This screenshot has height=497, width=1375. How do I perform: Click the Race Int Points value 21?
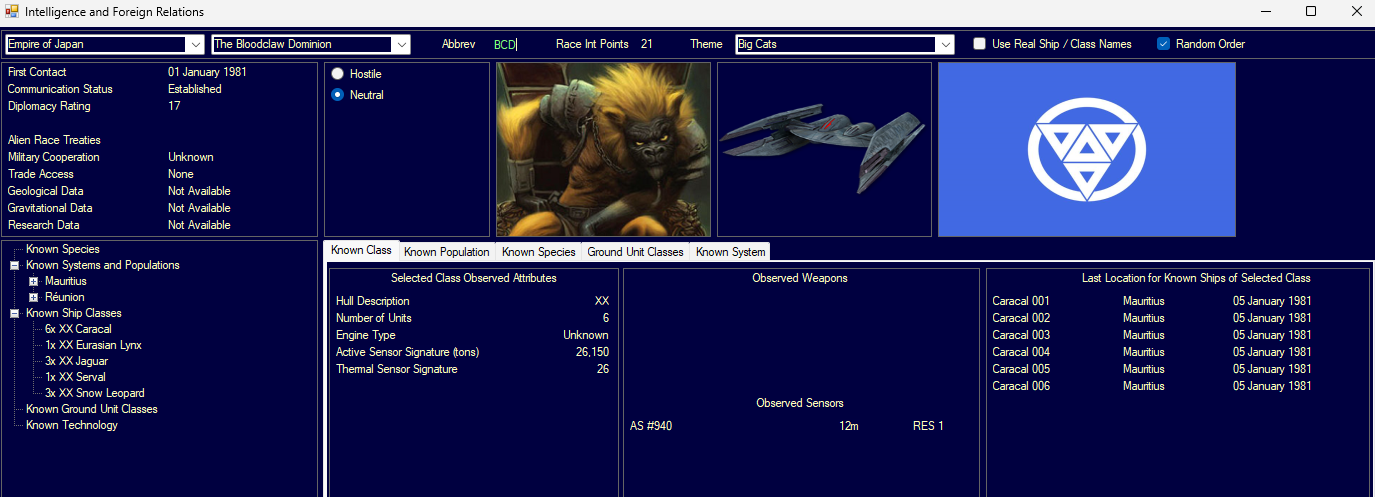point(646,44)
